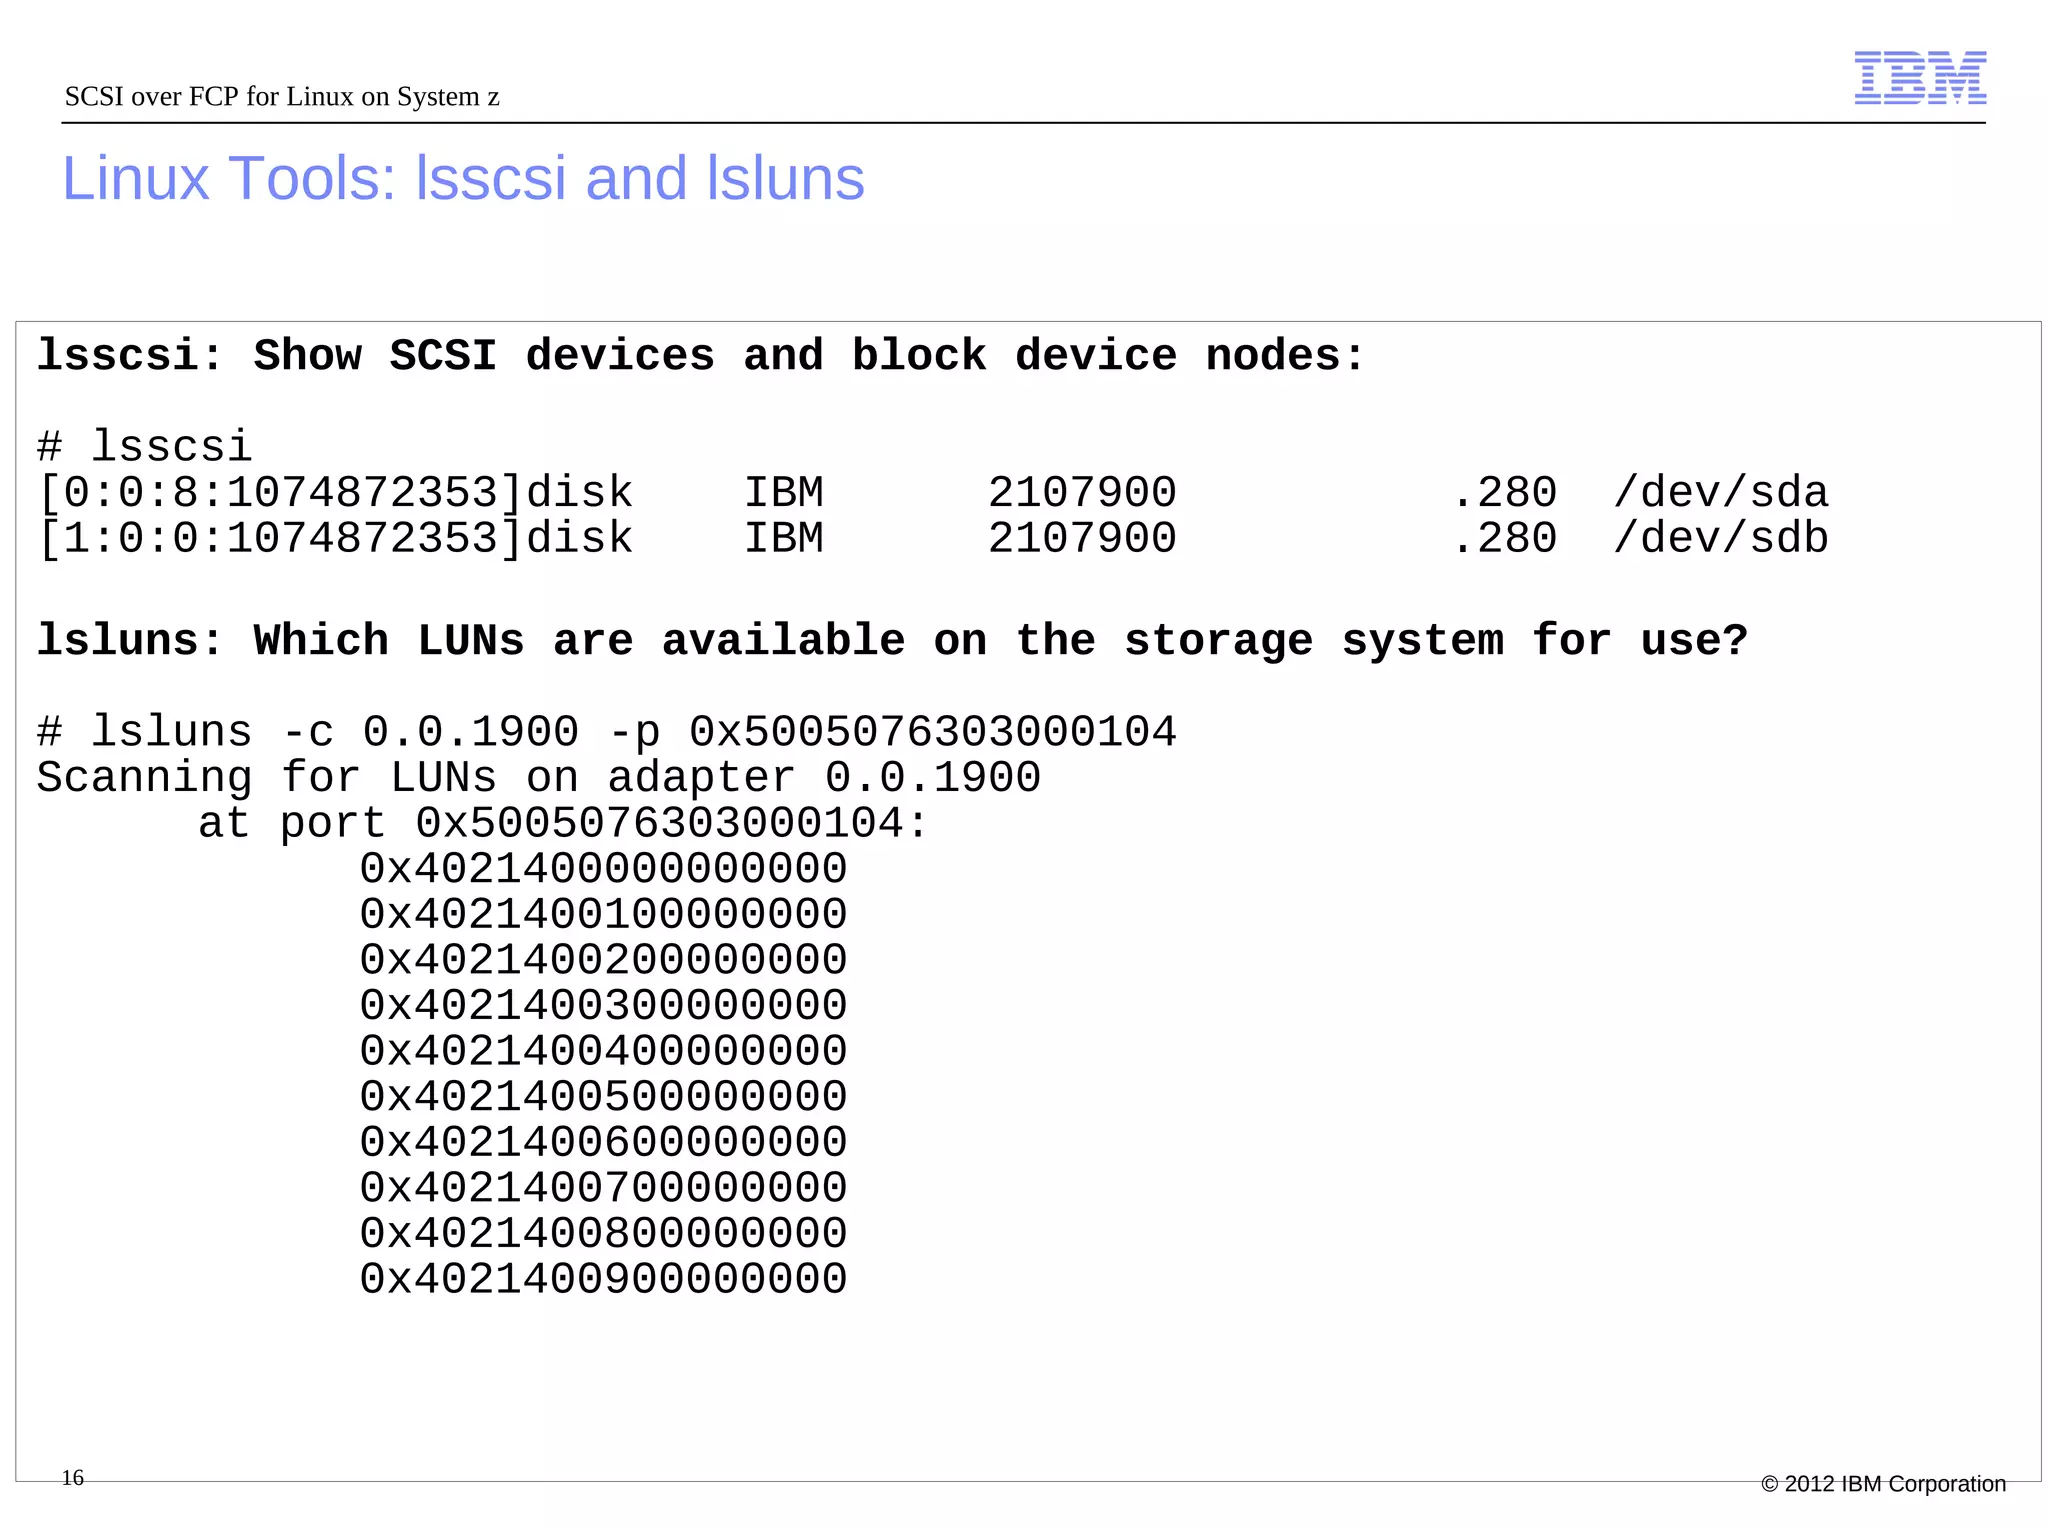Select LUN 0x4021400400000000
Image resolution: width=2048 pixels, height=1527 pixels.
coord(604,1052)
